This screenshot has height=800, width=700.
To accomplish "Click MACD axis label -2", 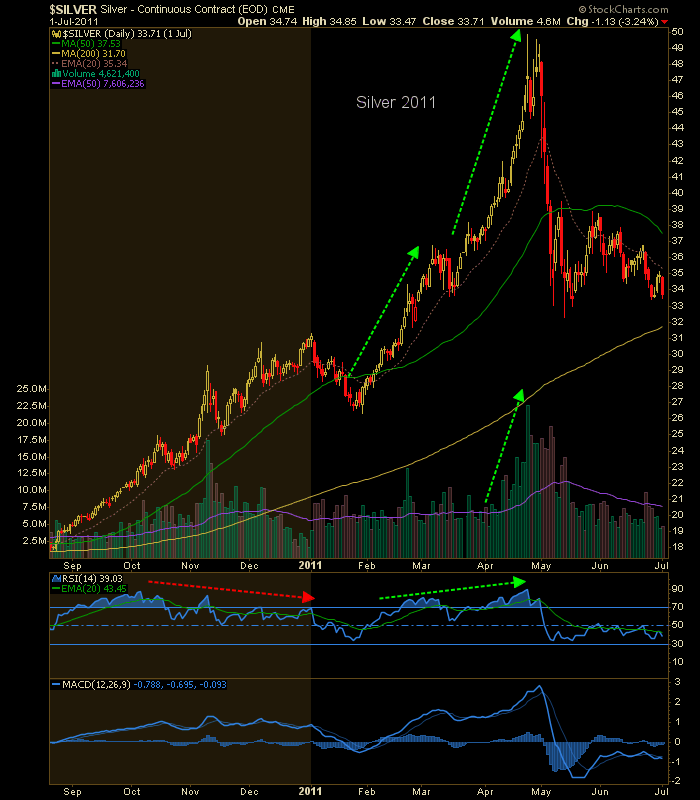I will 676,781.
